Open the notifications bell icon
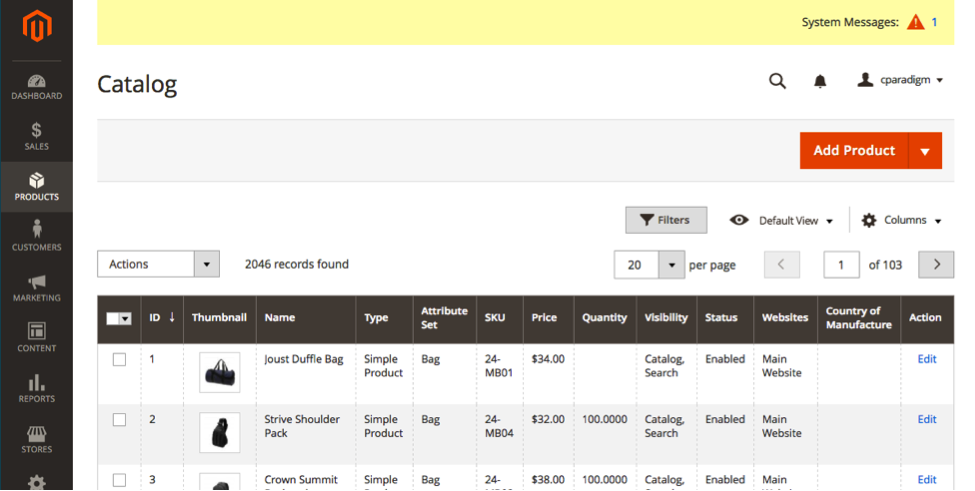 point(820,81)
